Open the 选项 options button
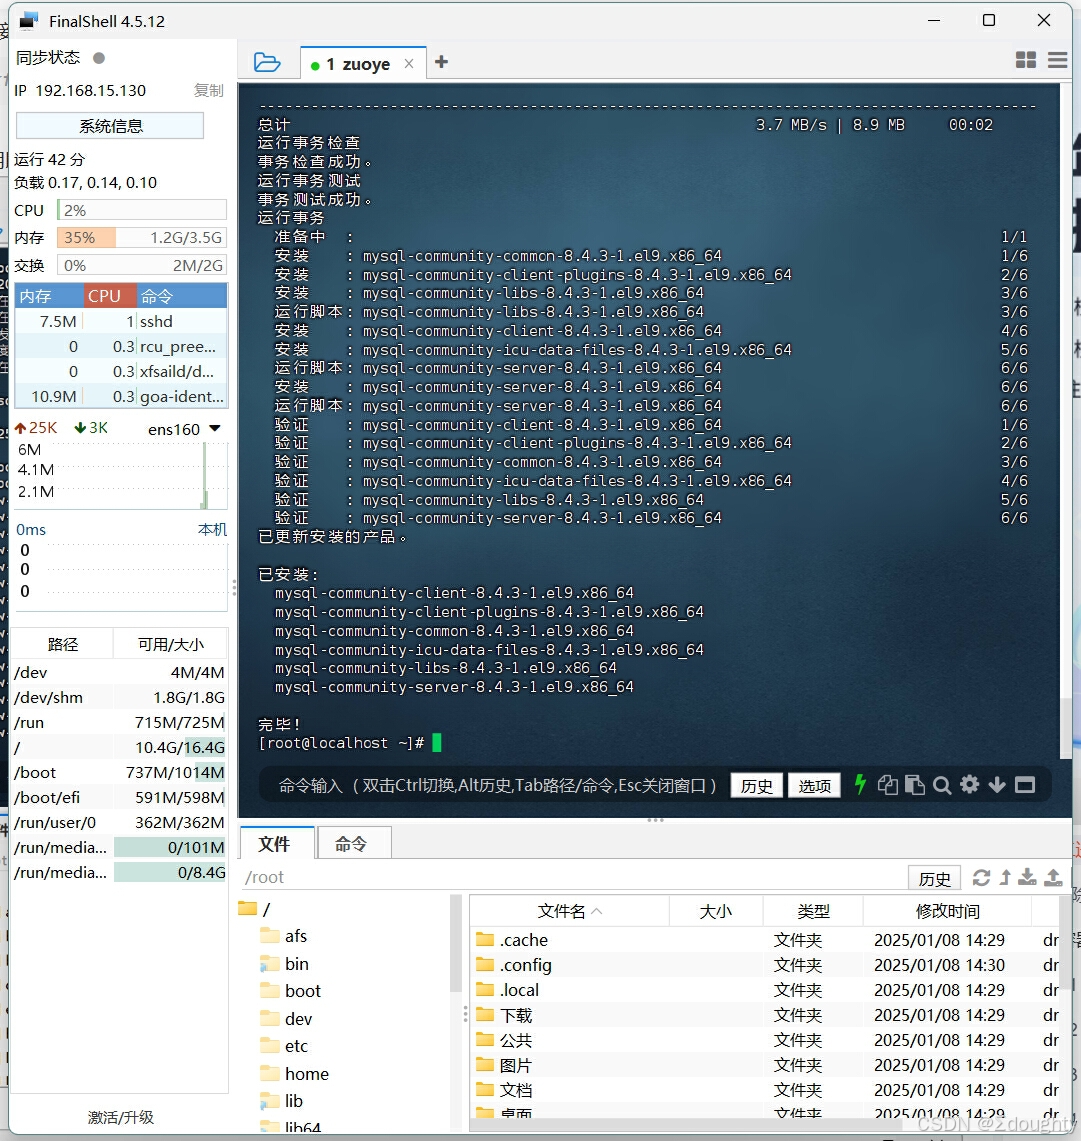This screenshot has width=1081, height=1141. 815,786
